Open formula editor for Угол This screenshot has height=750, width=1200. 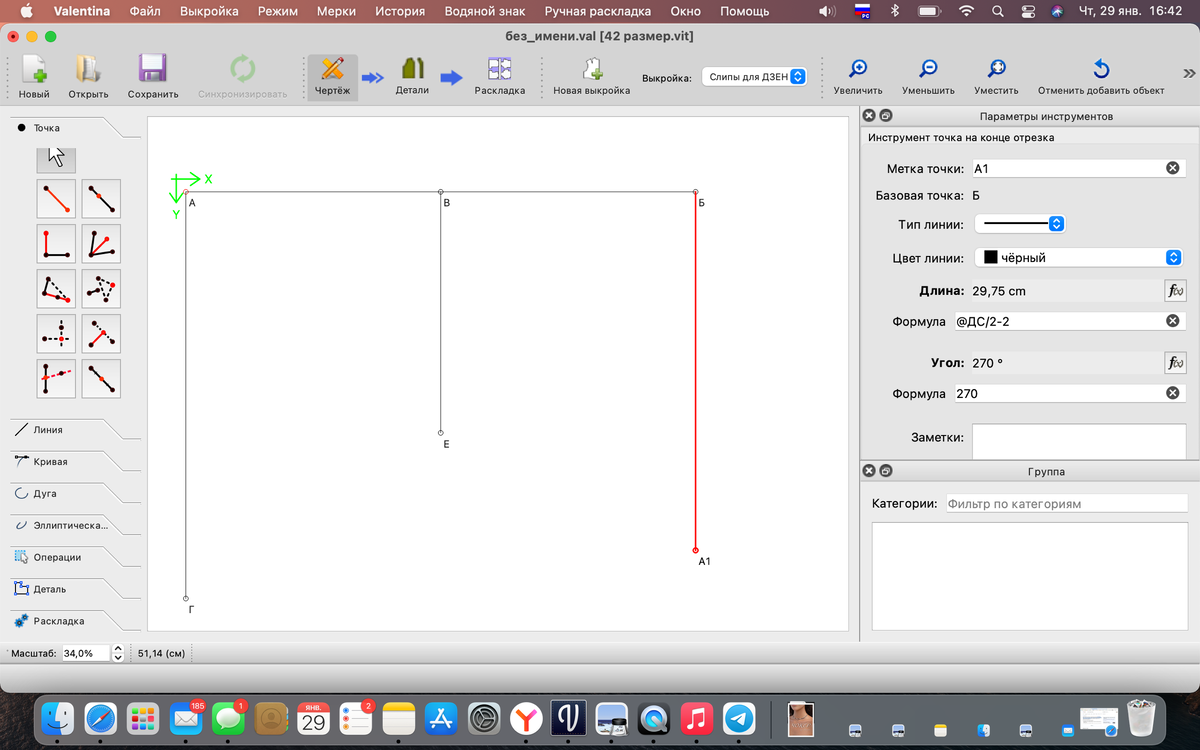[1175, 363]
